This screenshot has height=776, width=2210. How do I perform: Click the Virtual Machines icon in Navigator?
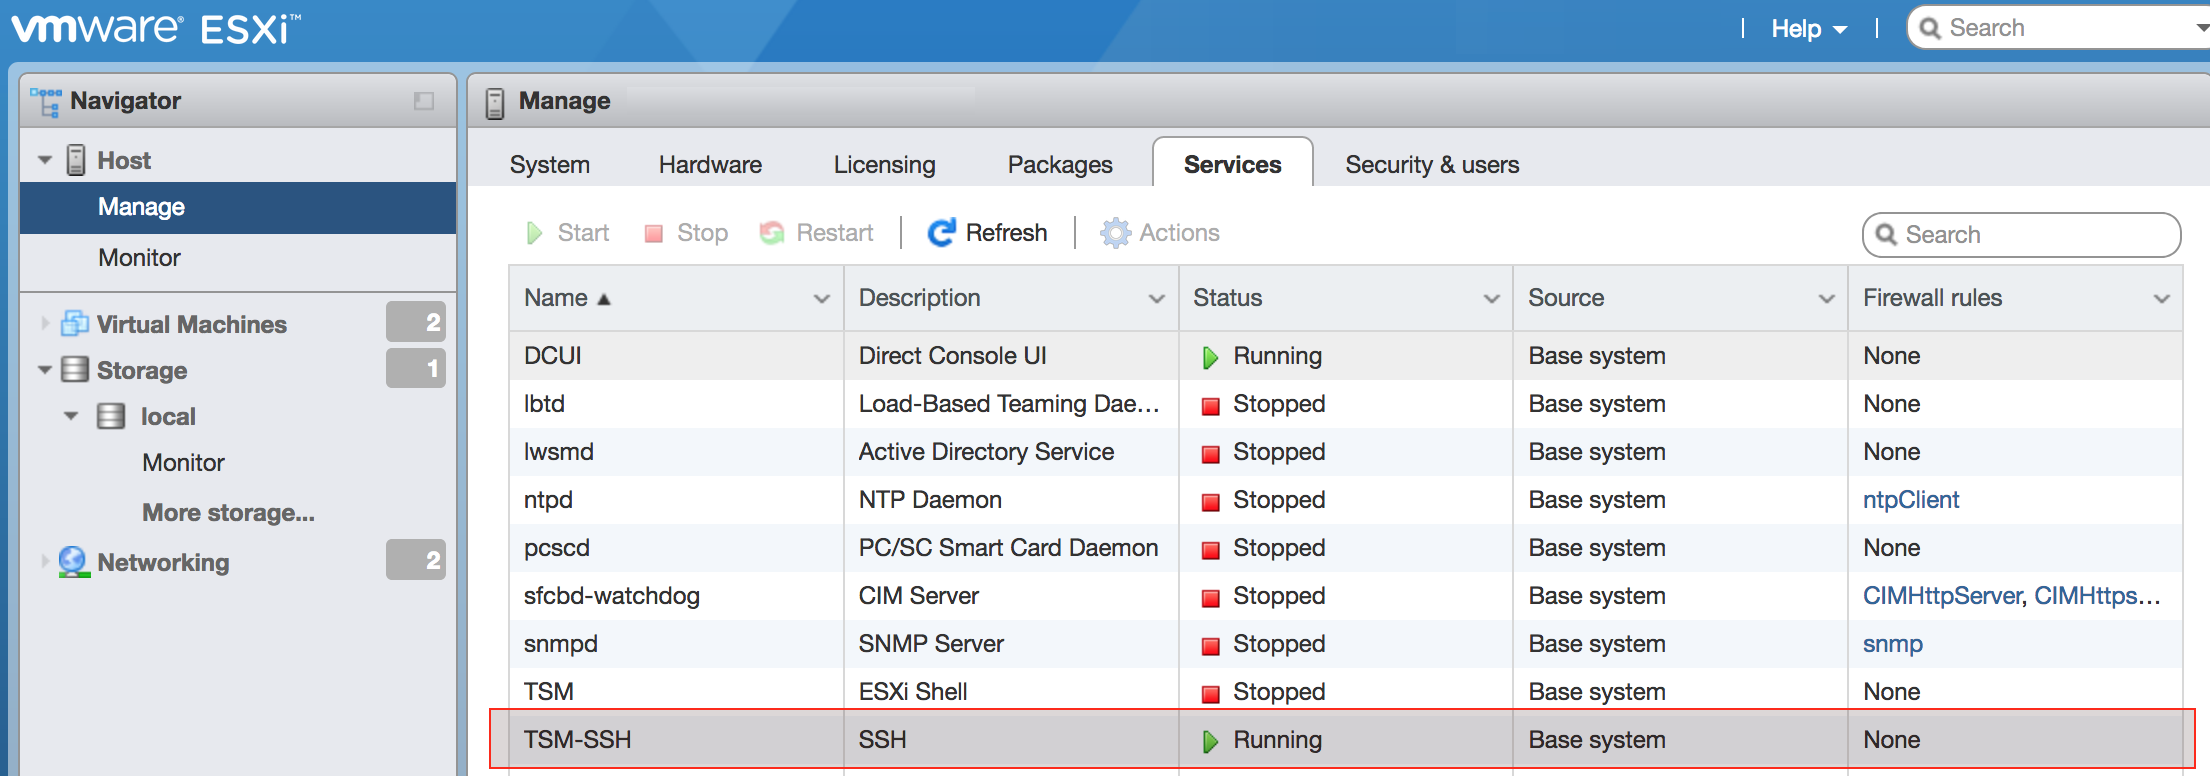click(75, 323)
